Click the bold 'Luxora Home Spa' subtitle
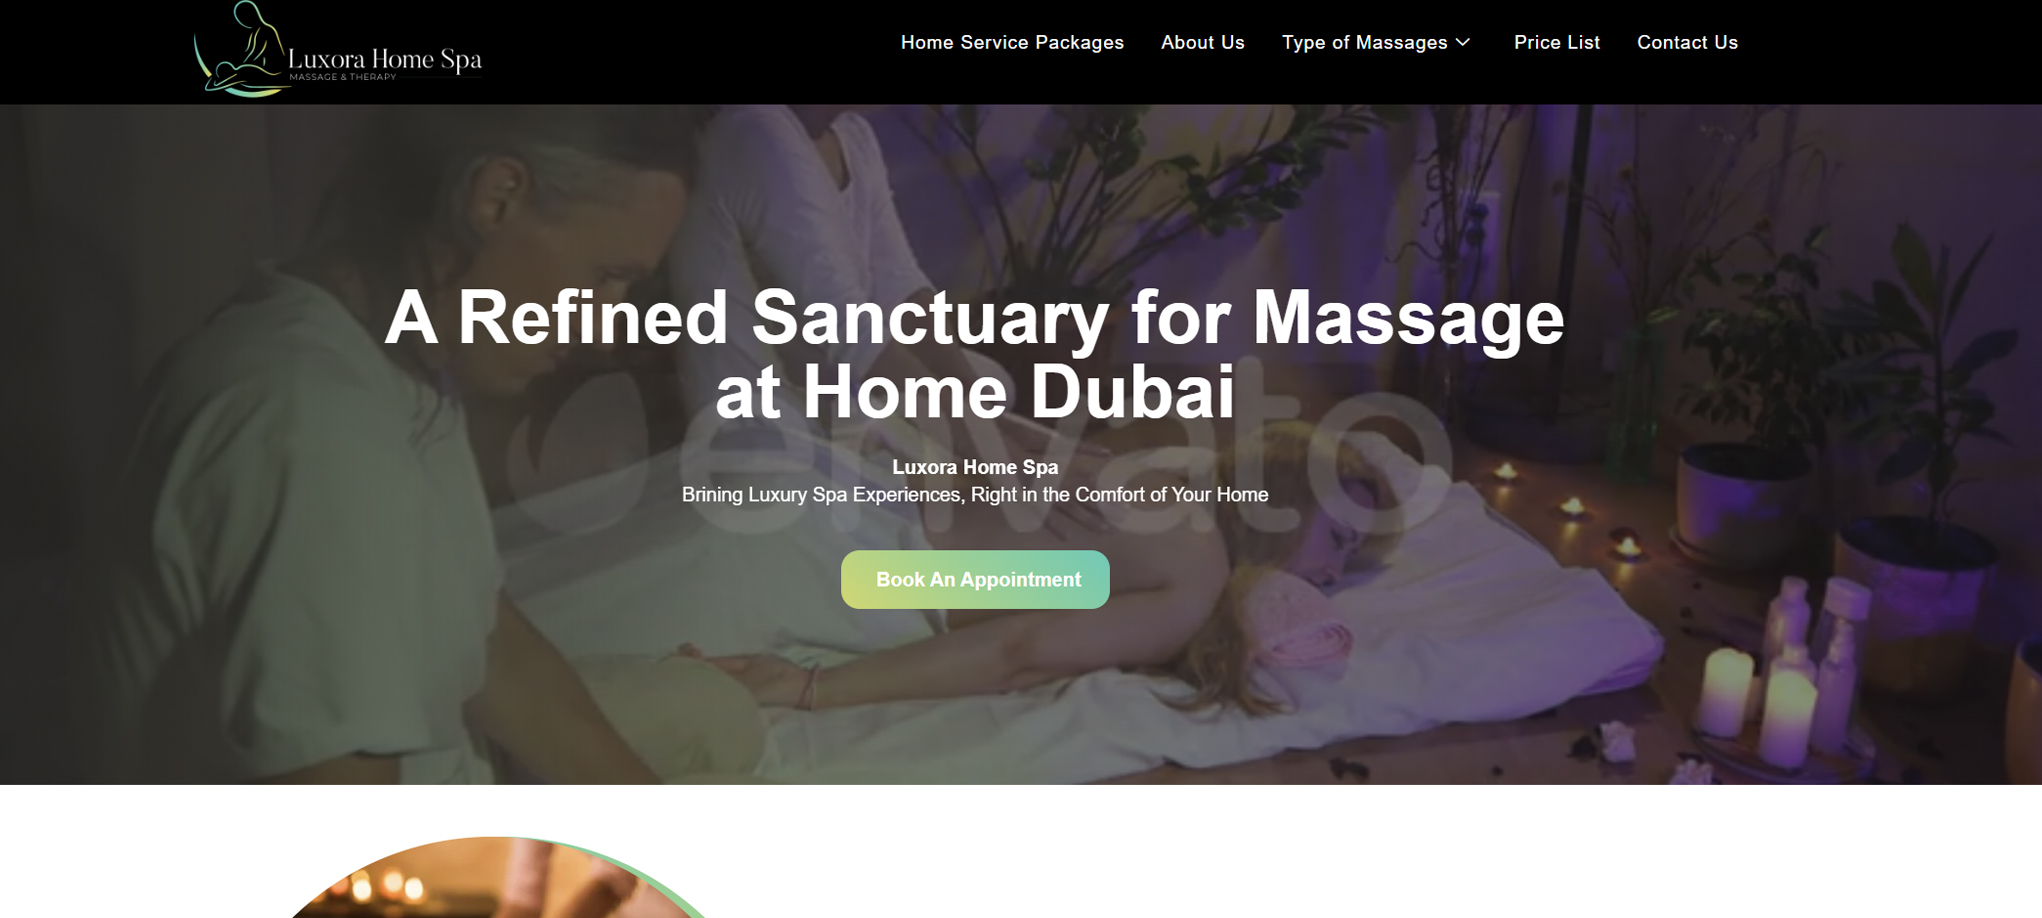Image resolution: width=2042 pixels, height=918 pixels. 975,467
